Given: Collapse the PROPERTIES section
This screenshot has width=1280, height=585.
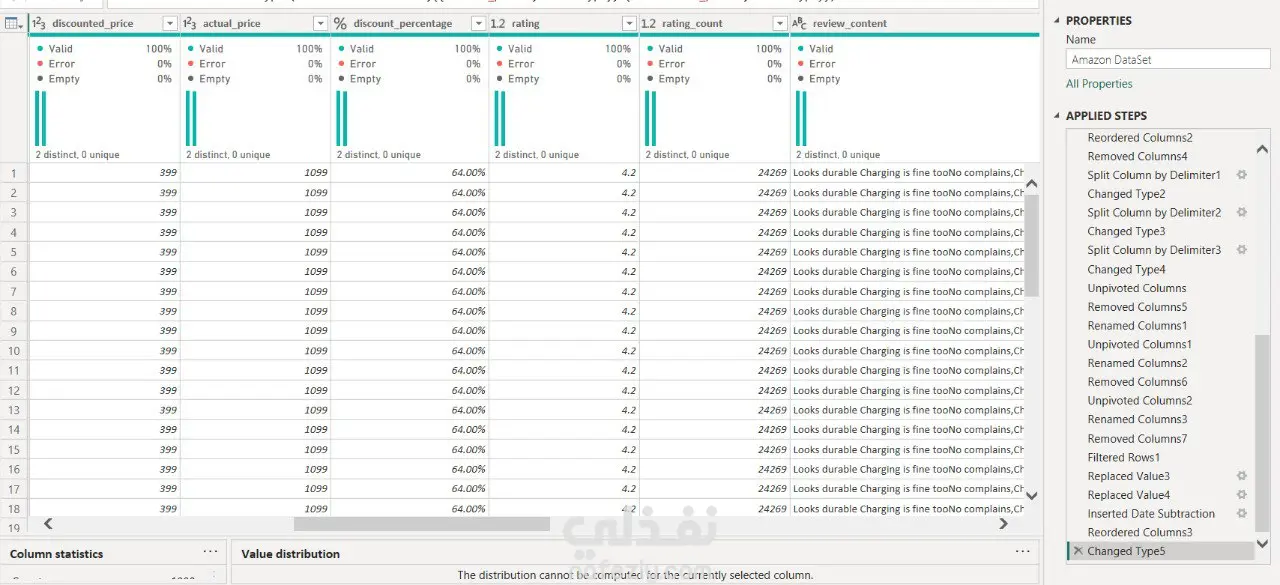Looking at the screenshot, I should tap(1058, 21).
